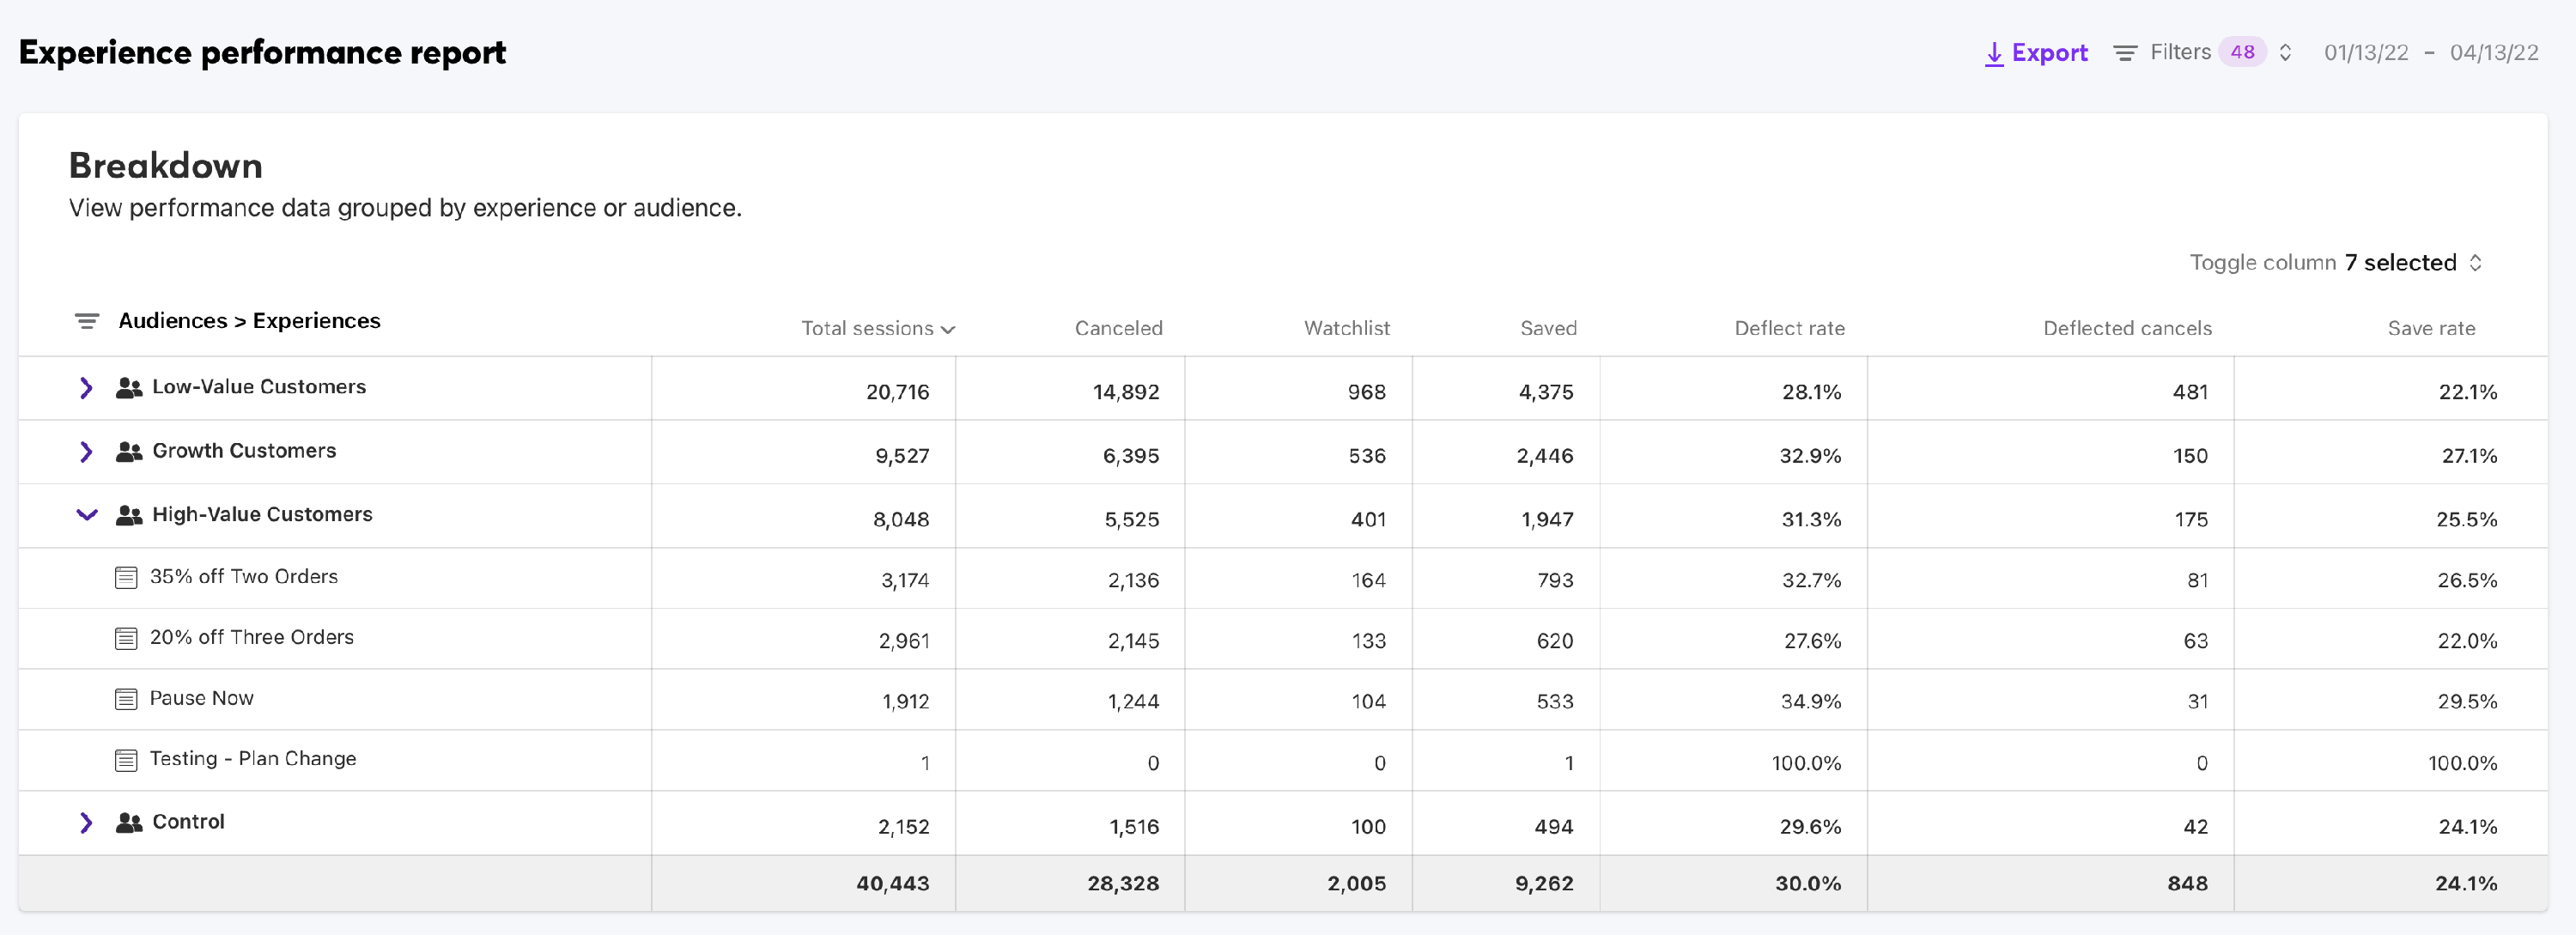Expand the Control audience row
Viewport: 2576px width, 935px height.
(x=86, y=823)
